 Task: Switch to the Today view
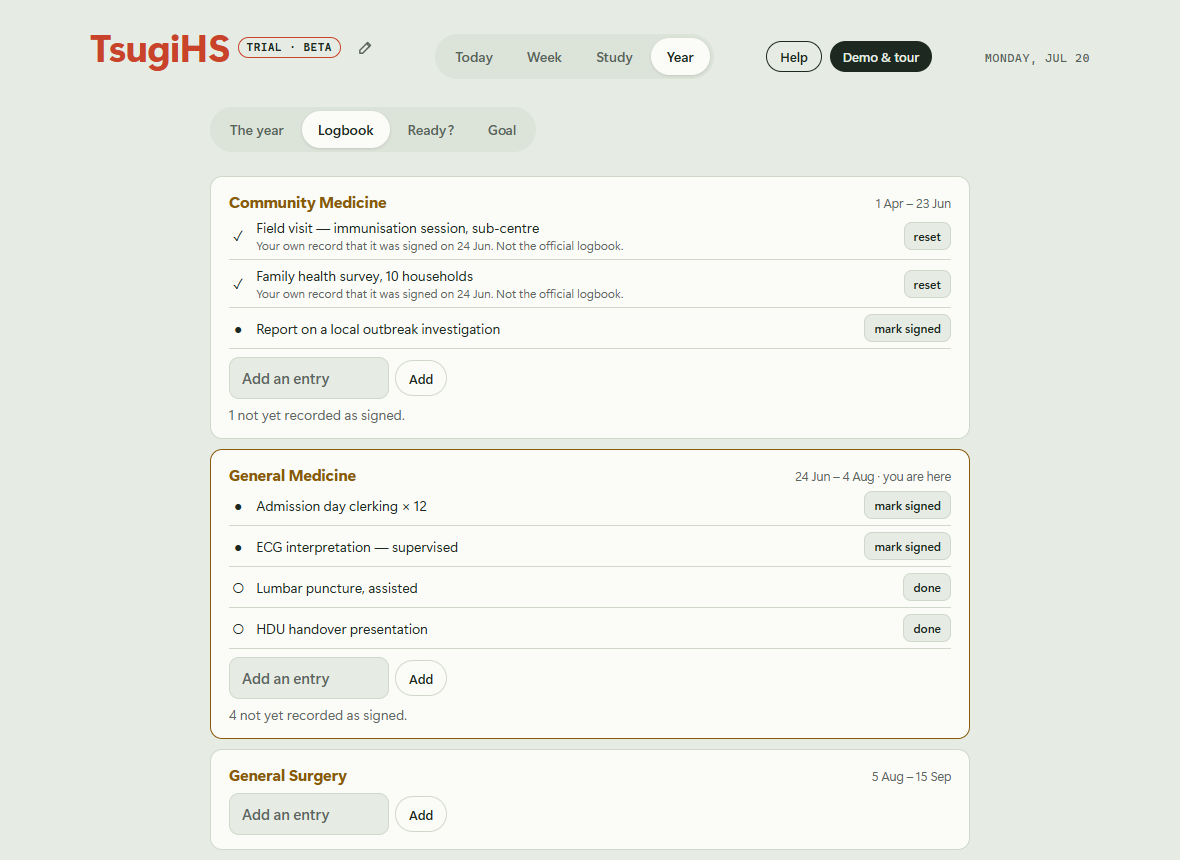point(474,57)
